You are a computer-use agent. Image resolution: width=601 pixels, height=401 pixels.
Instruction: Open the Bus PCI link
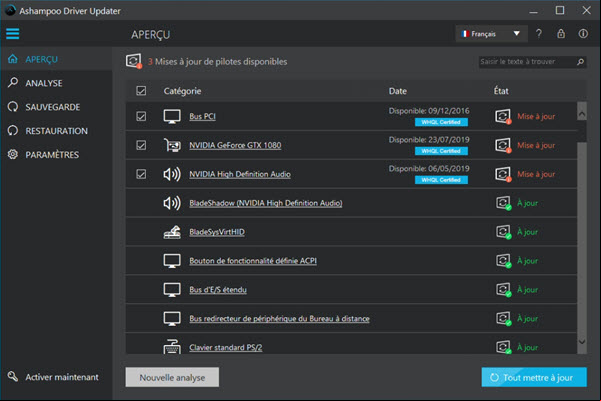pos(202,116)
